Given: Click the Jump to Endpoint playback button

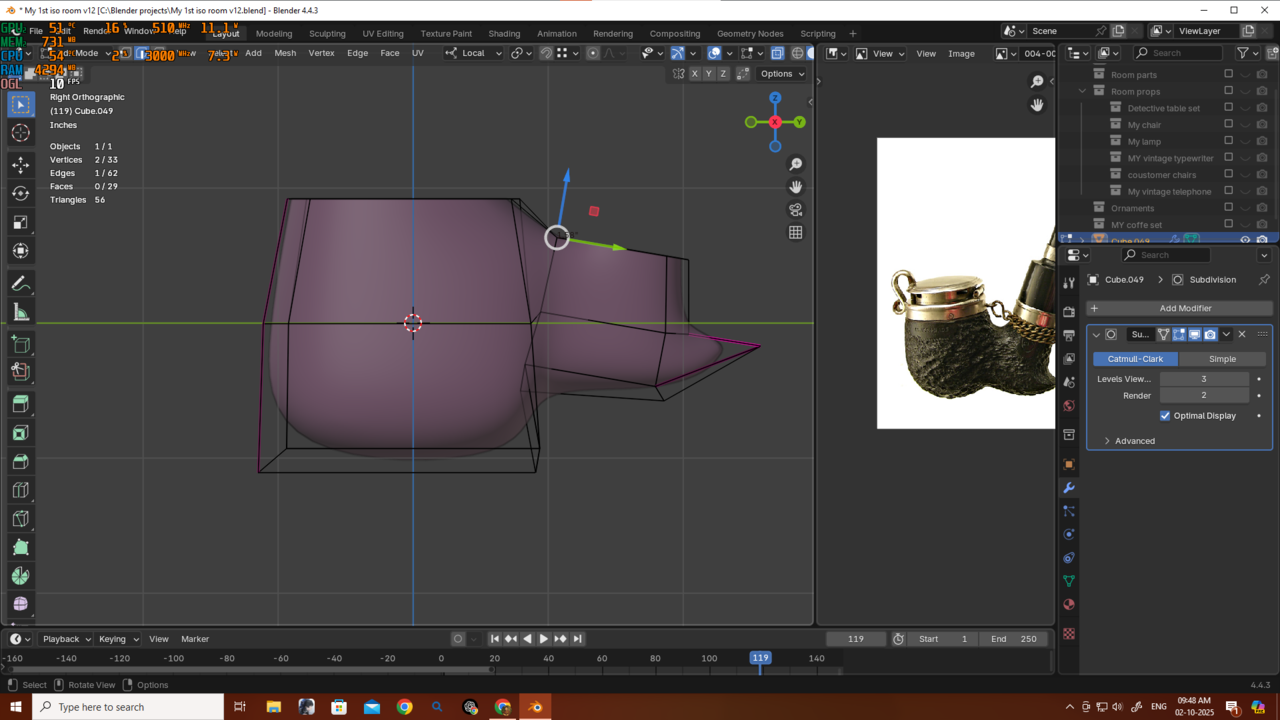Looking at the screenshot, I should (x=577, y=639).
